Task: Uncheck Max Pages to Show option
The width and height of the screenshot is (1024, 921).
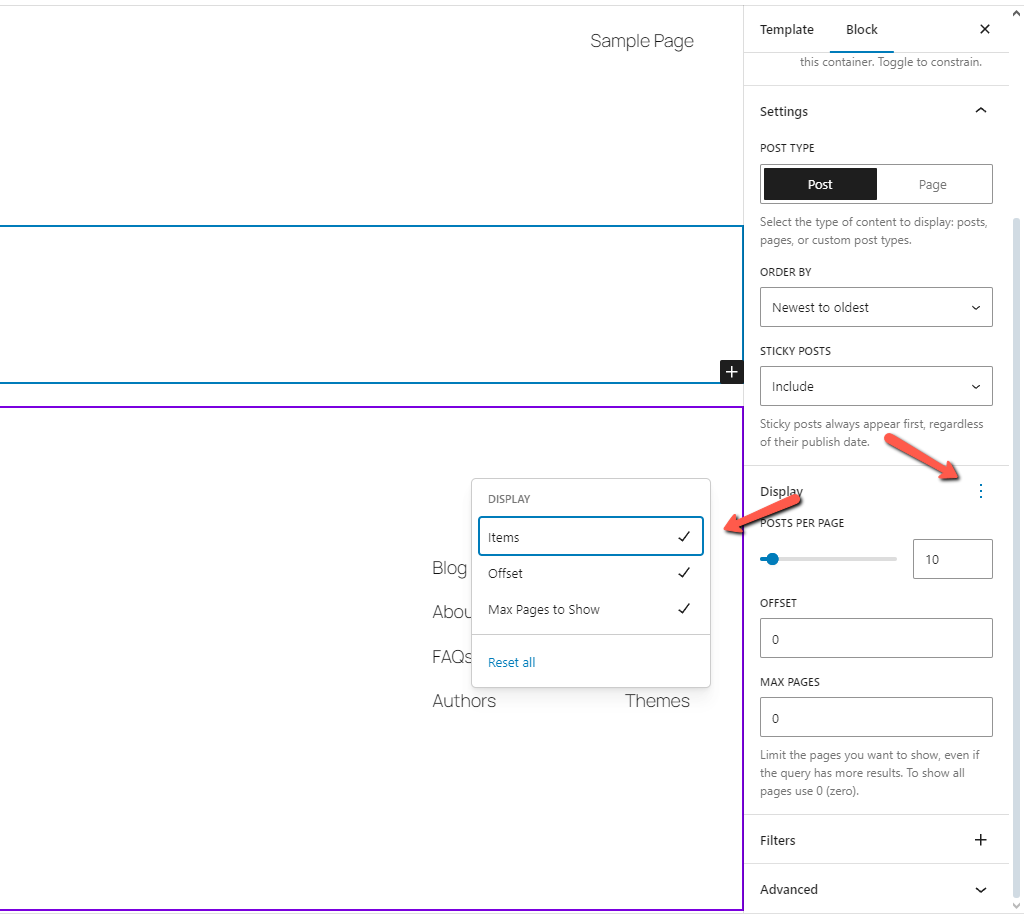Action: (x=589, y=609)
